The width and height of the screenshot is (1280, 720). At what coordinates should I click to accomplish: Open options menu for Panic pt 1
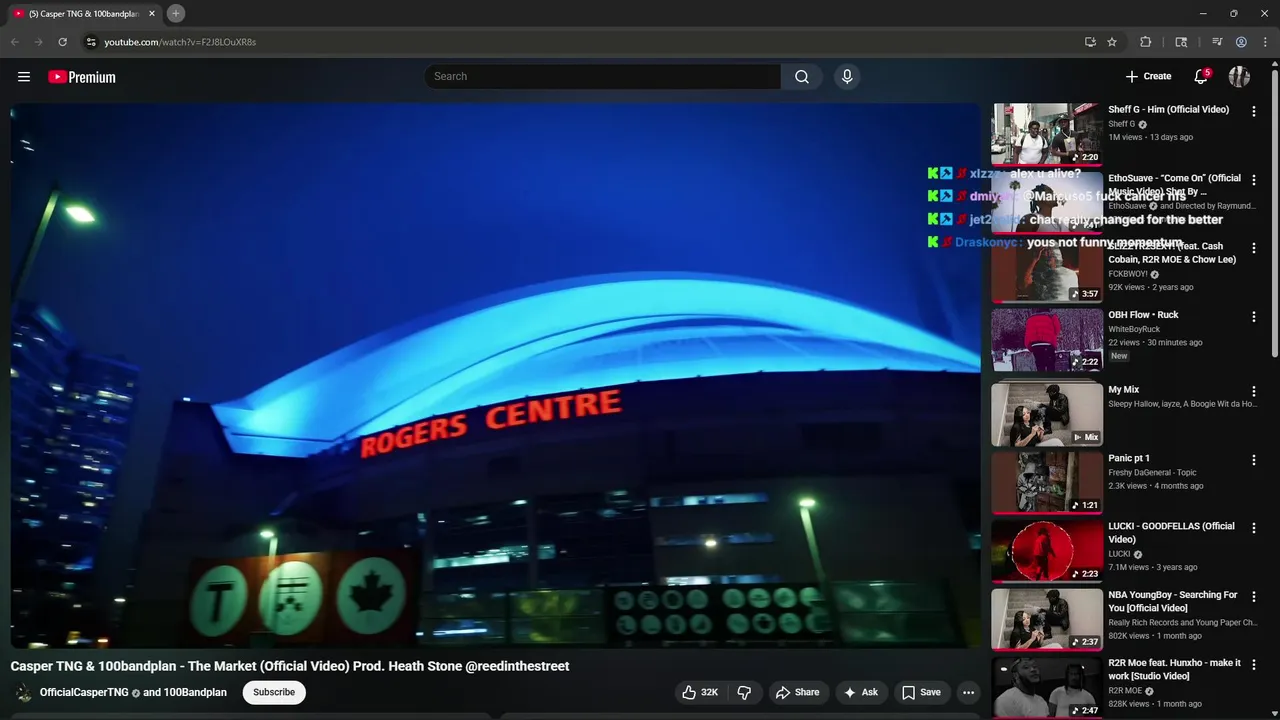point(1254,460)
